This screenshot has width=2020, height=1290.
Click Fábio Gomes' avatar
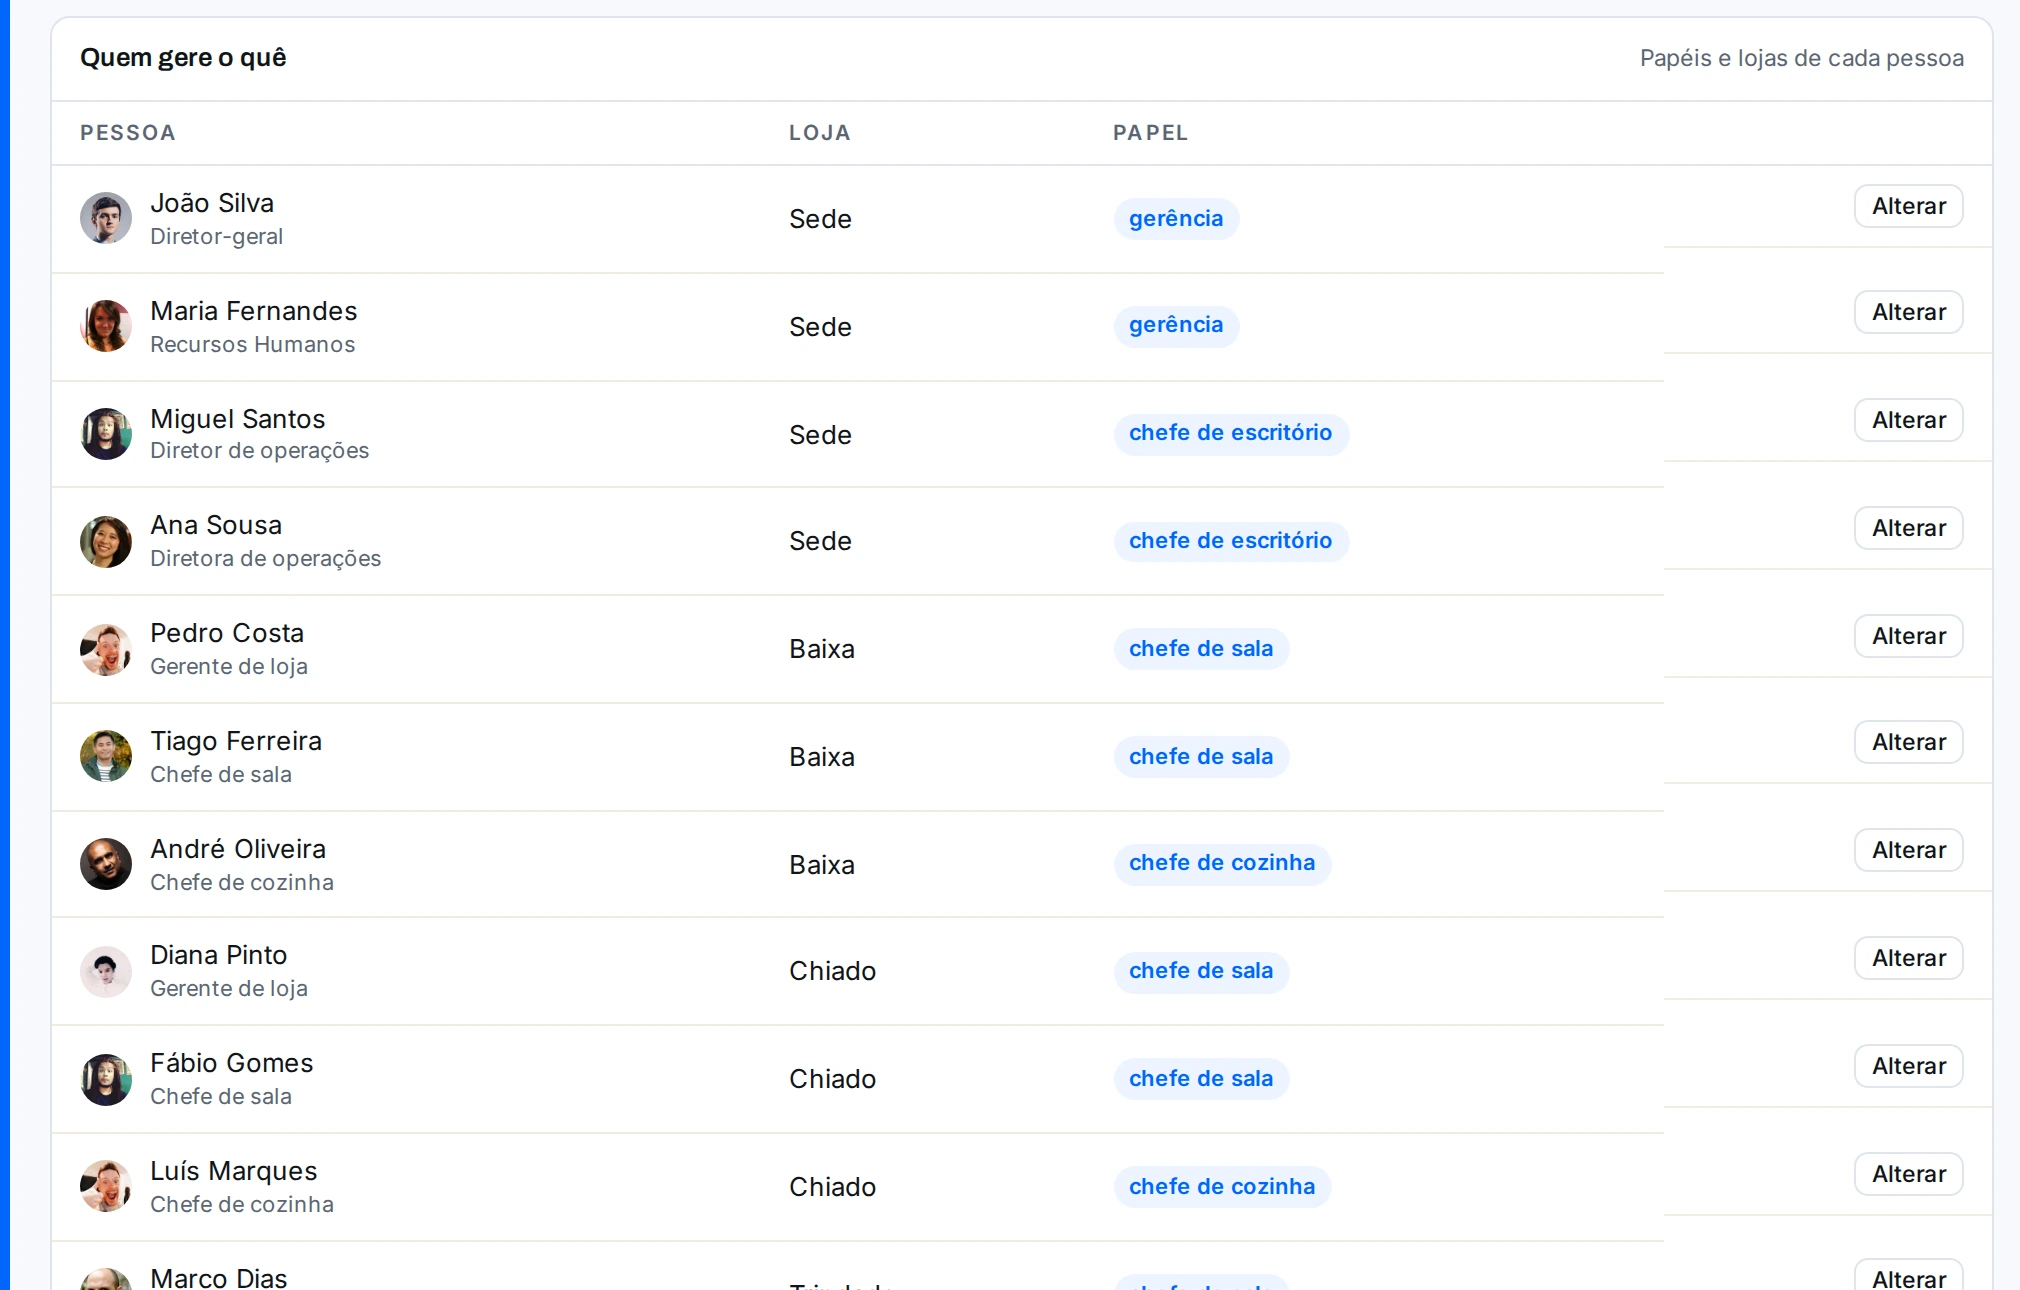point(106,1080)
